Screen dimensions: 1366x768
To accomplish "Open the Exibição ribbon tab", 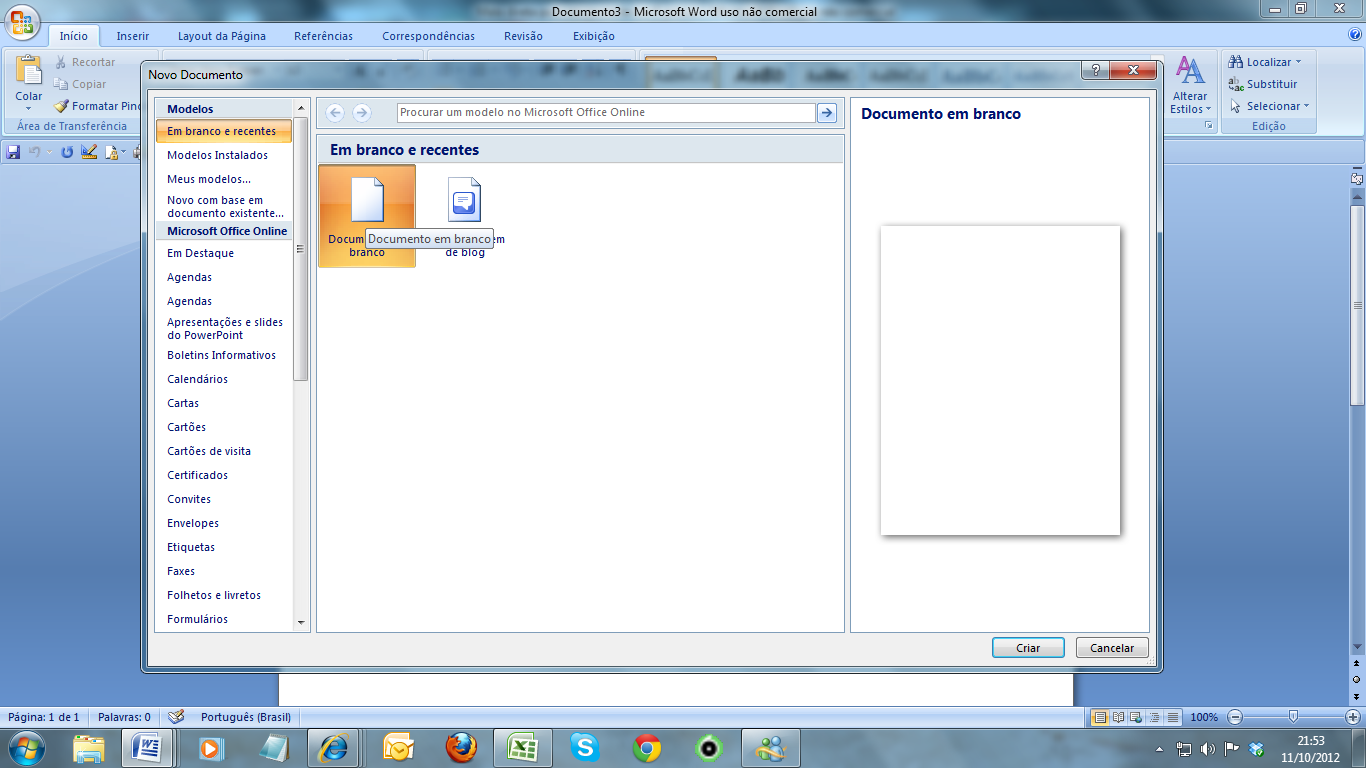I will click(x=594, y=36).
